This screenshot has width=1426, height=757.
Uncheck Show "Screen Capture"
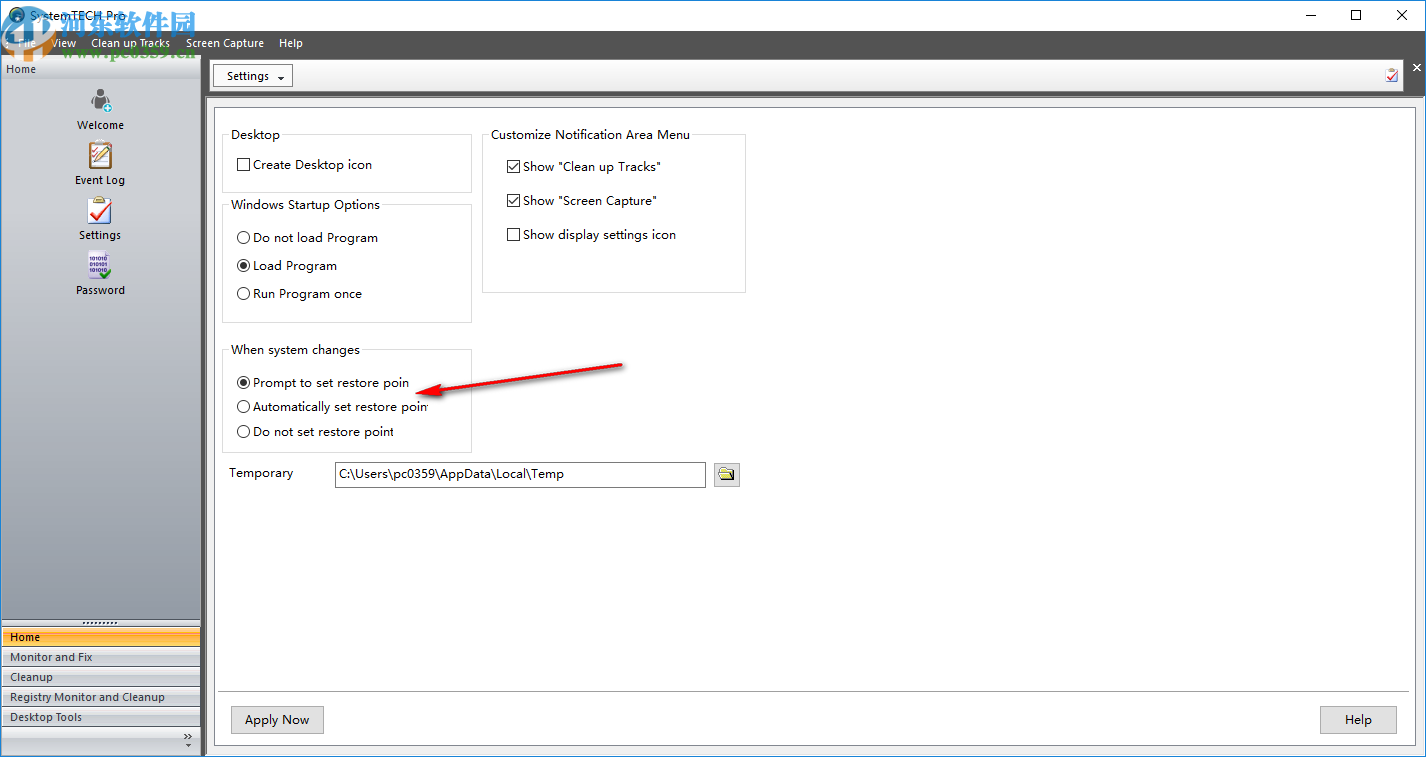[514, 201]
